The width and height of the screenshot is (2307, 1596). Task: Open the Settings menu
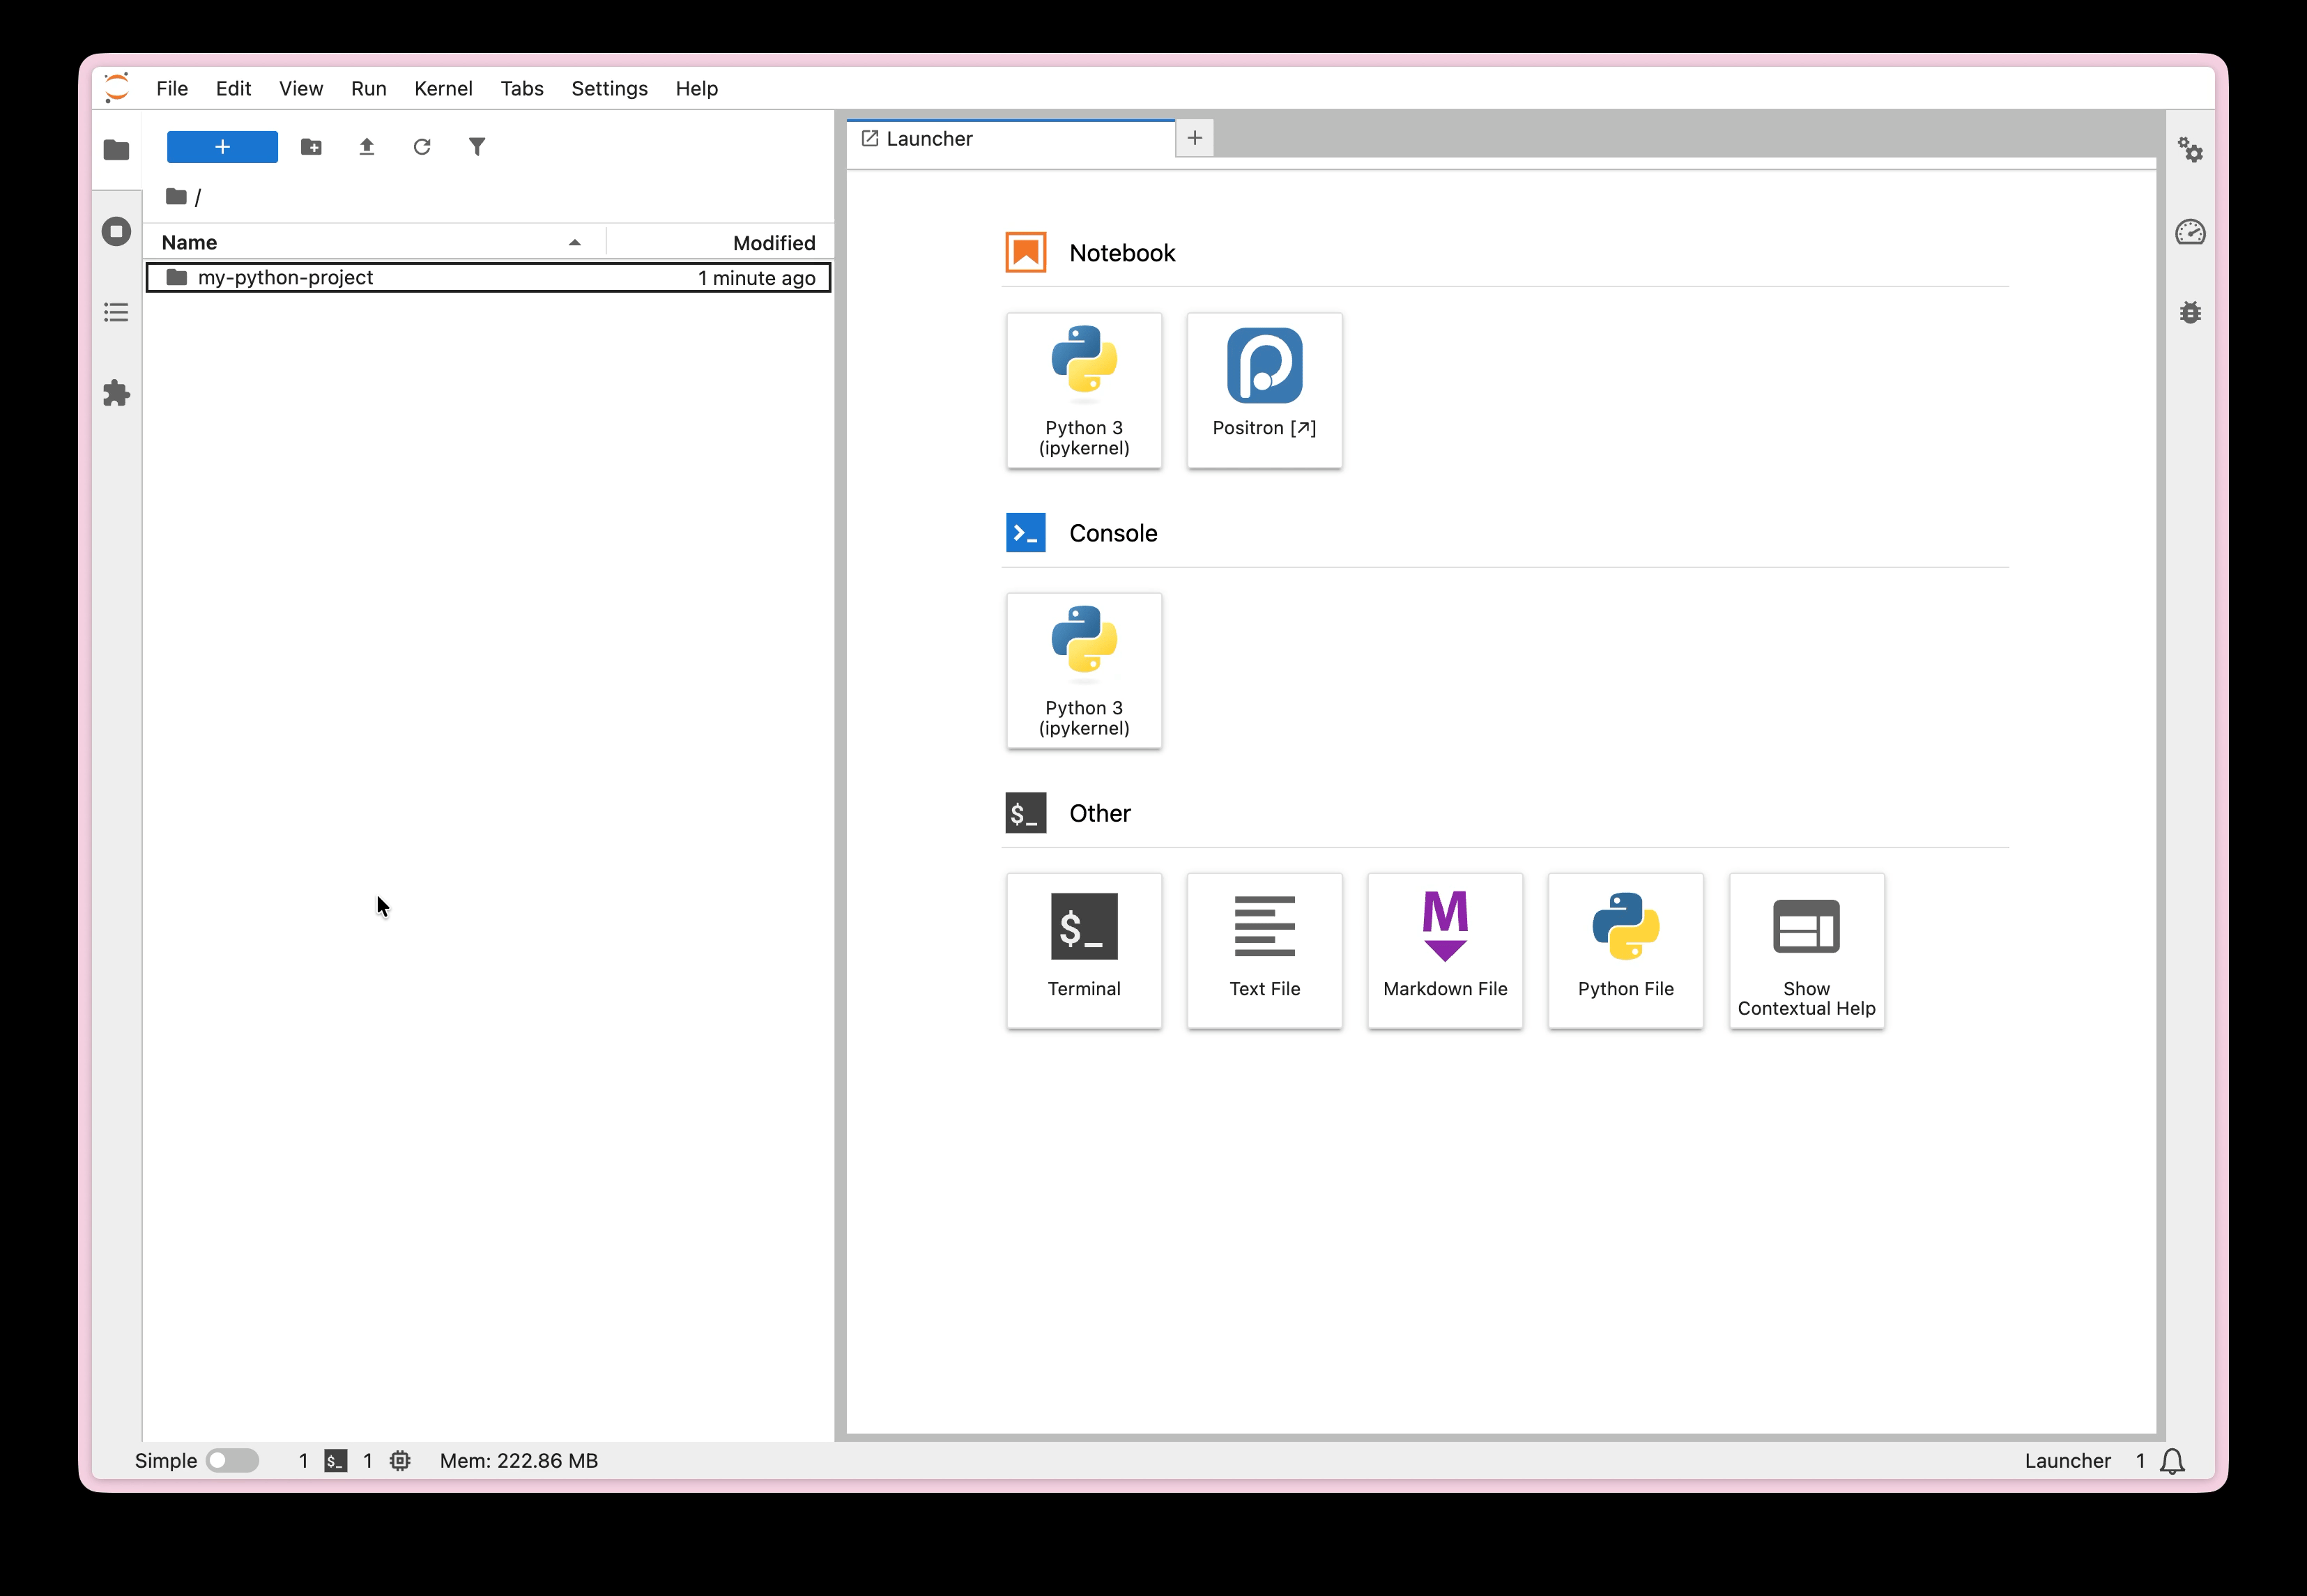(x=609, y=88)
